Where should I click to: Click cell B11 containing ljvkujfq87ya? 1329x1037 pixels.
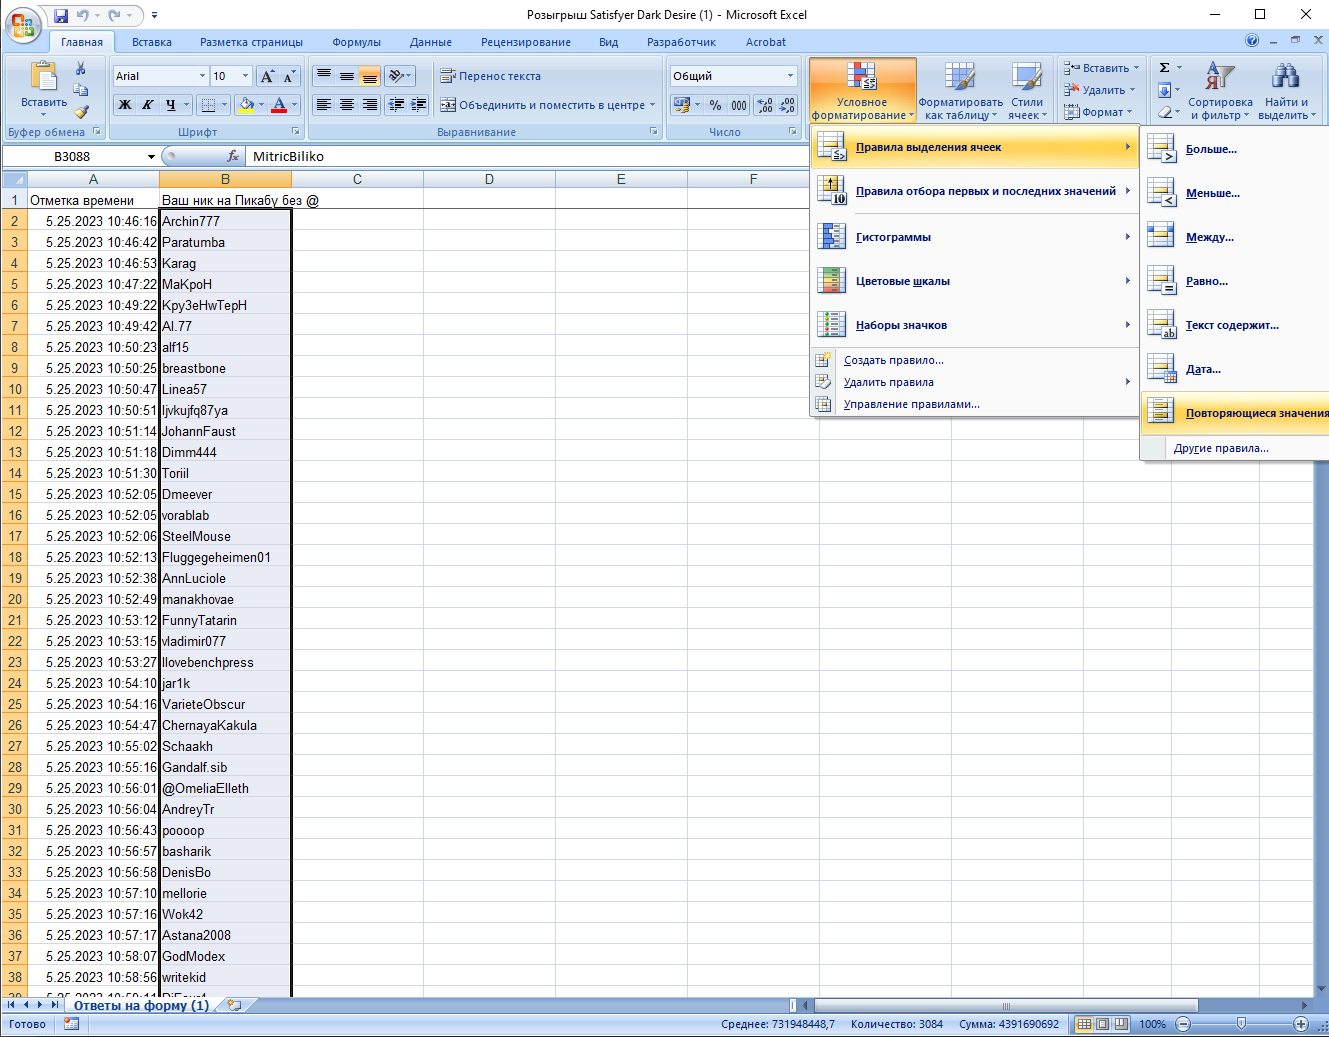tap(225, 410)
